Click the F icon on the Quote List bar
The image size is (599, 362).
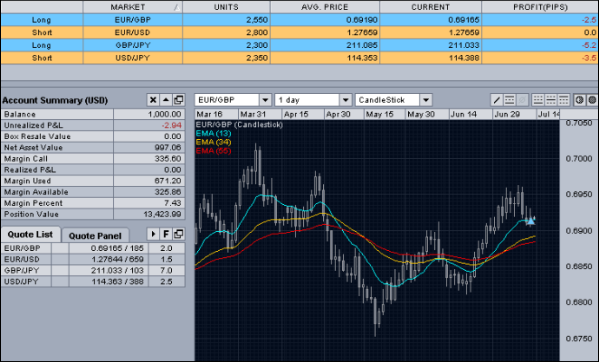click(166, 234)
